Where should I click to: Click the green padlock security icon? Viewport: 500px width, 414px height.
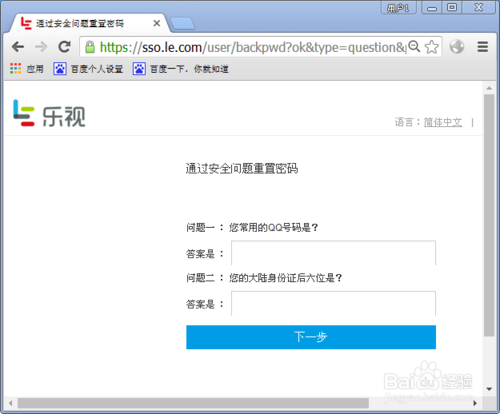pyautogui.click(x=90, y=47)
